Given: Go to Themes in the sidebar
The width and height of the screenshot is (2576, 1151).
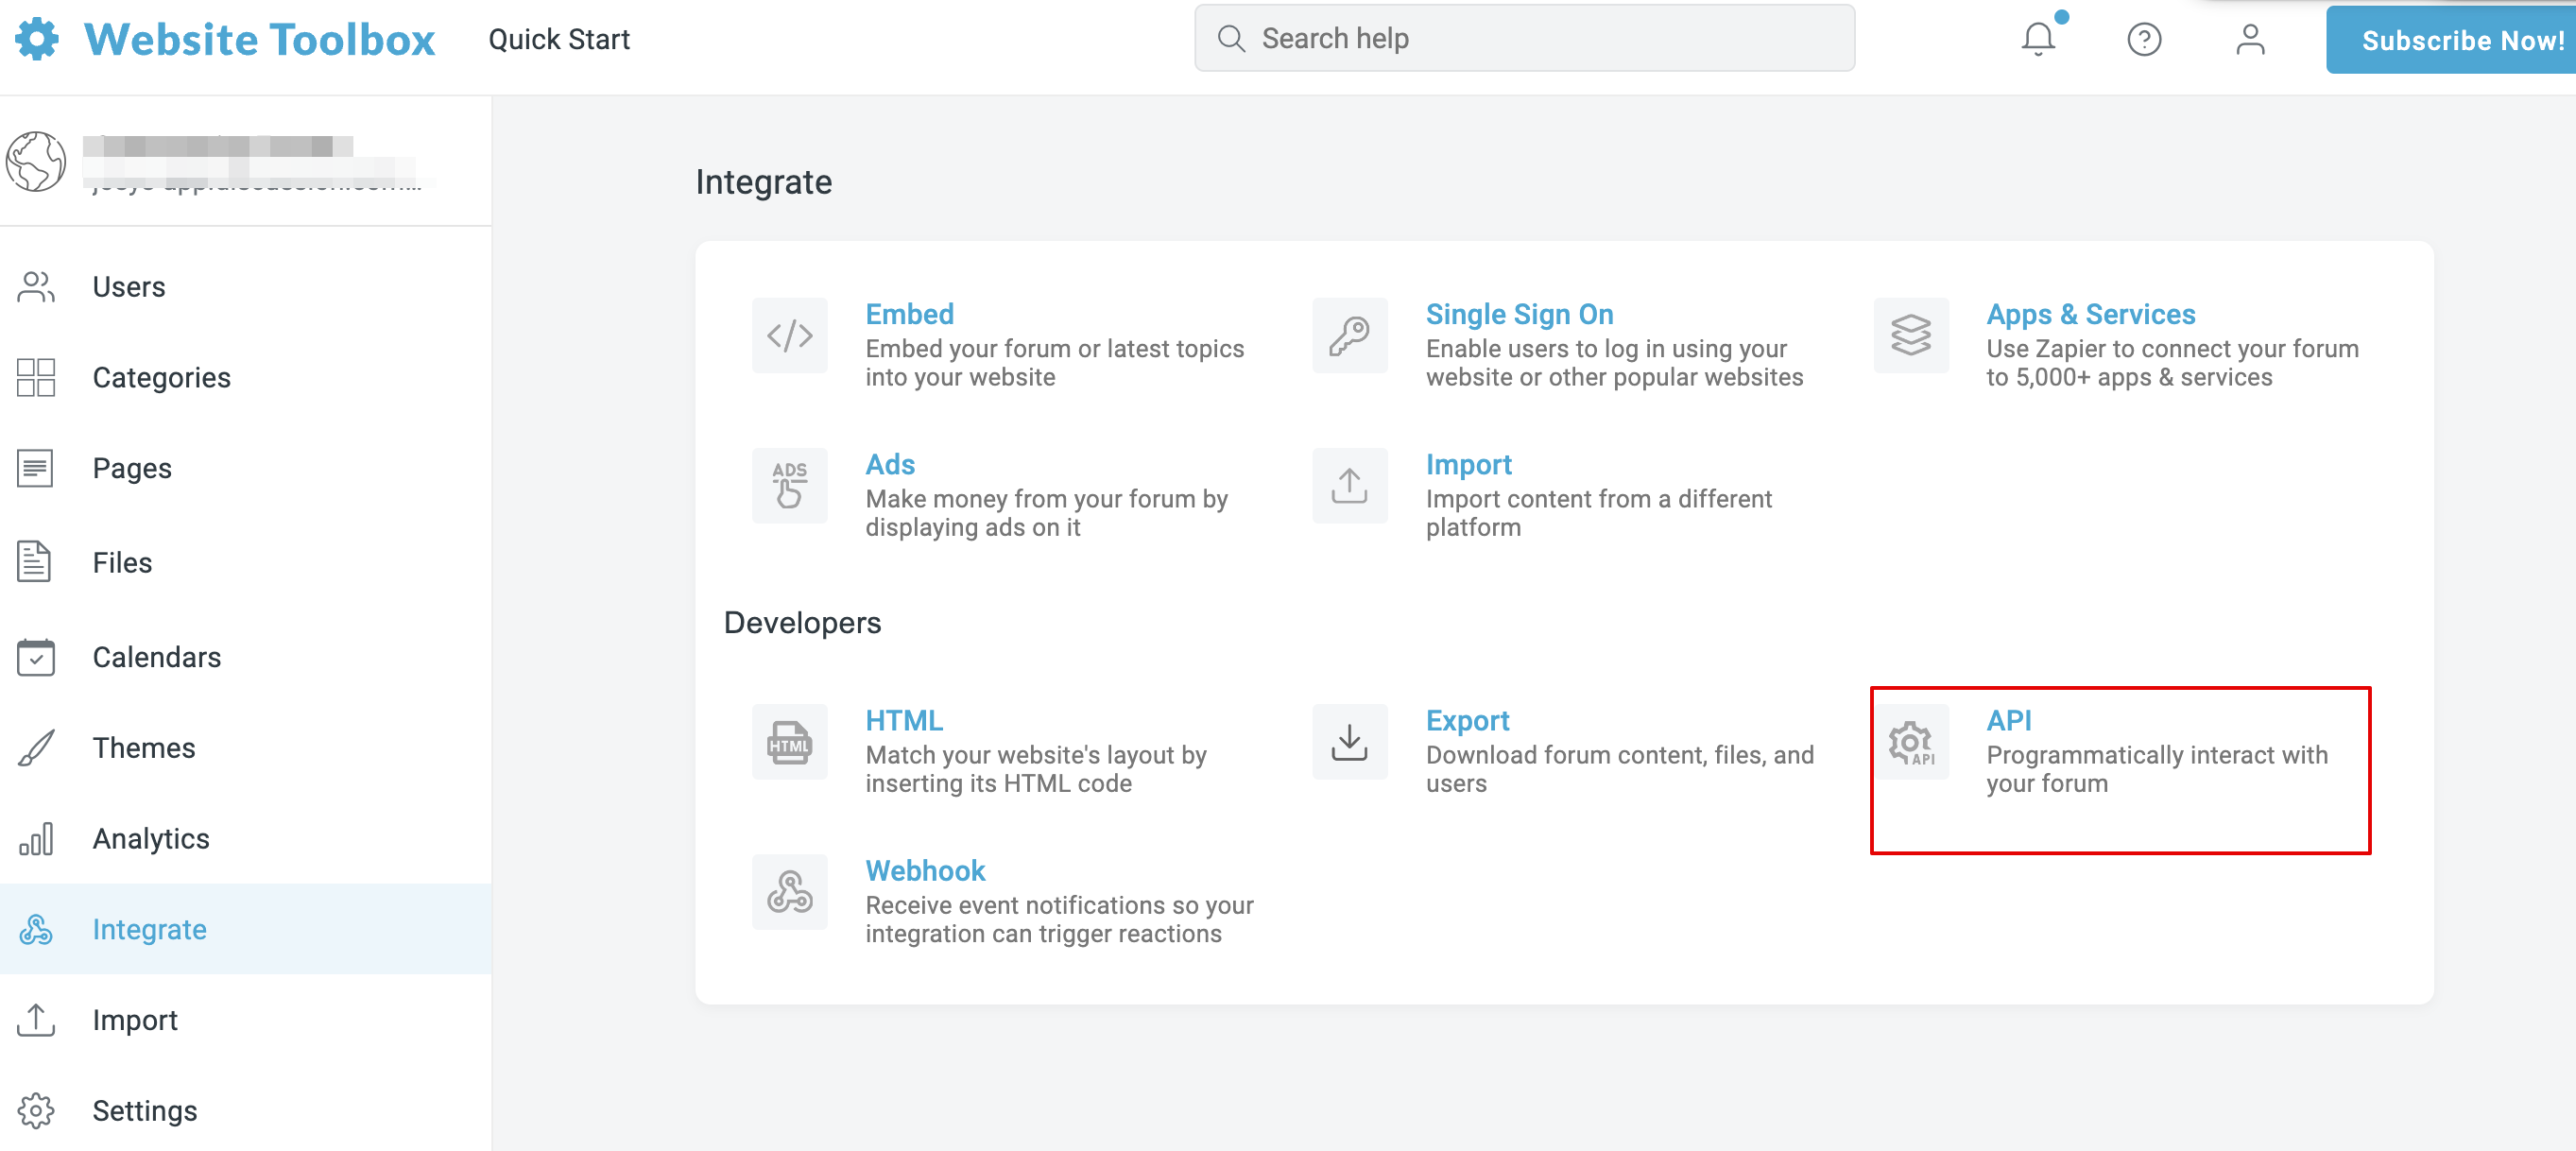Looking at the screenshot, I should tap(143, 748).
